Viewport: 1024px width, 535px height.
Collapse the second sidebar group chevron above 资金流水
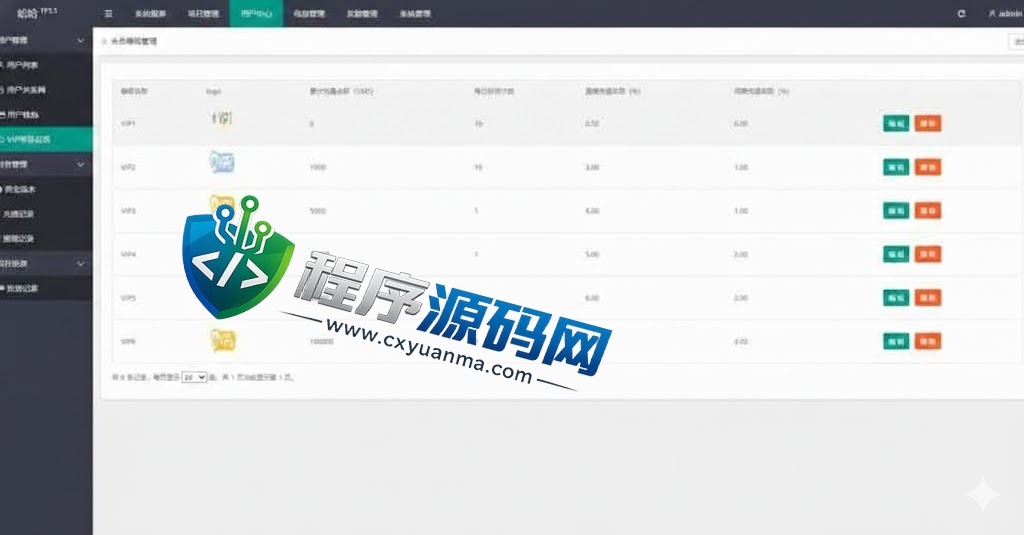[80, 165]
